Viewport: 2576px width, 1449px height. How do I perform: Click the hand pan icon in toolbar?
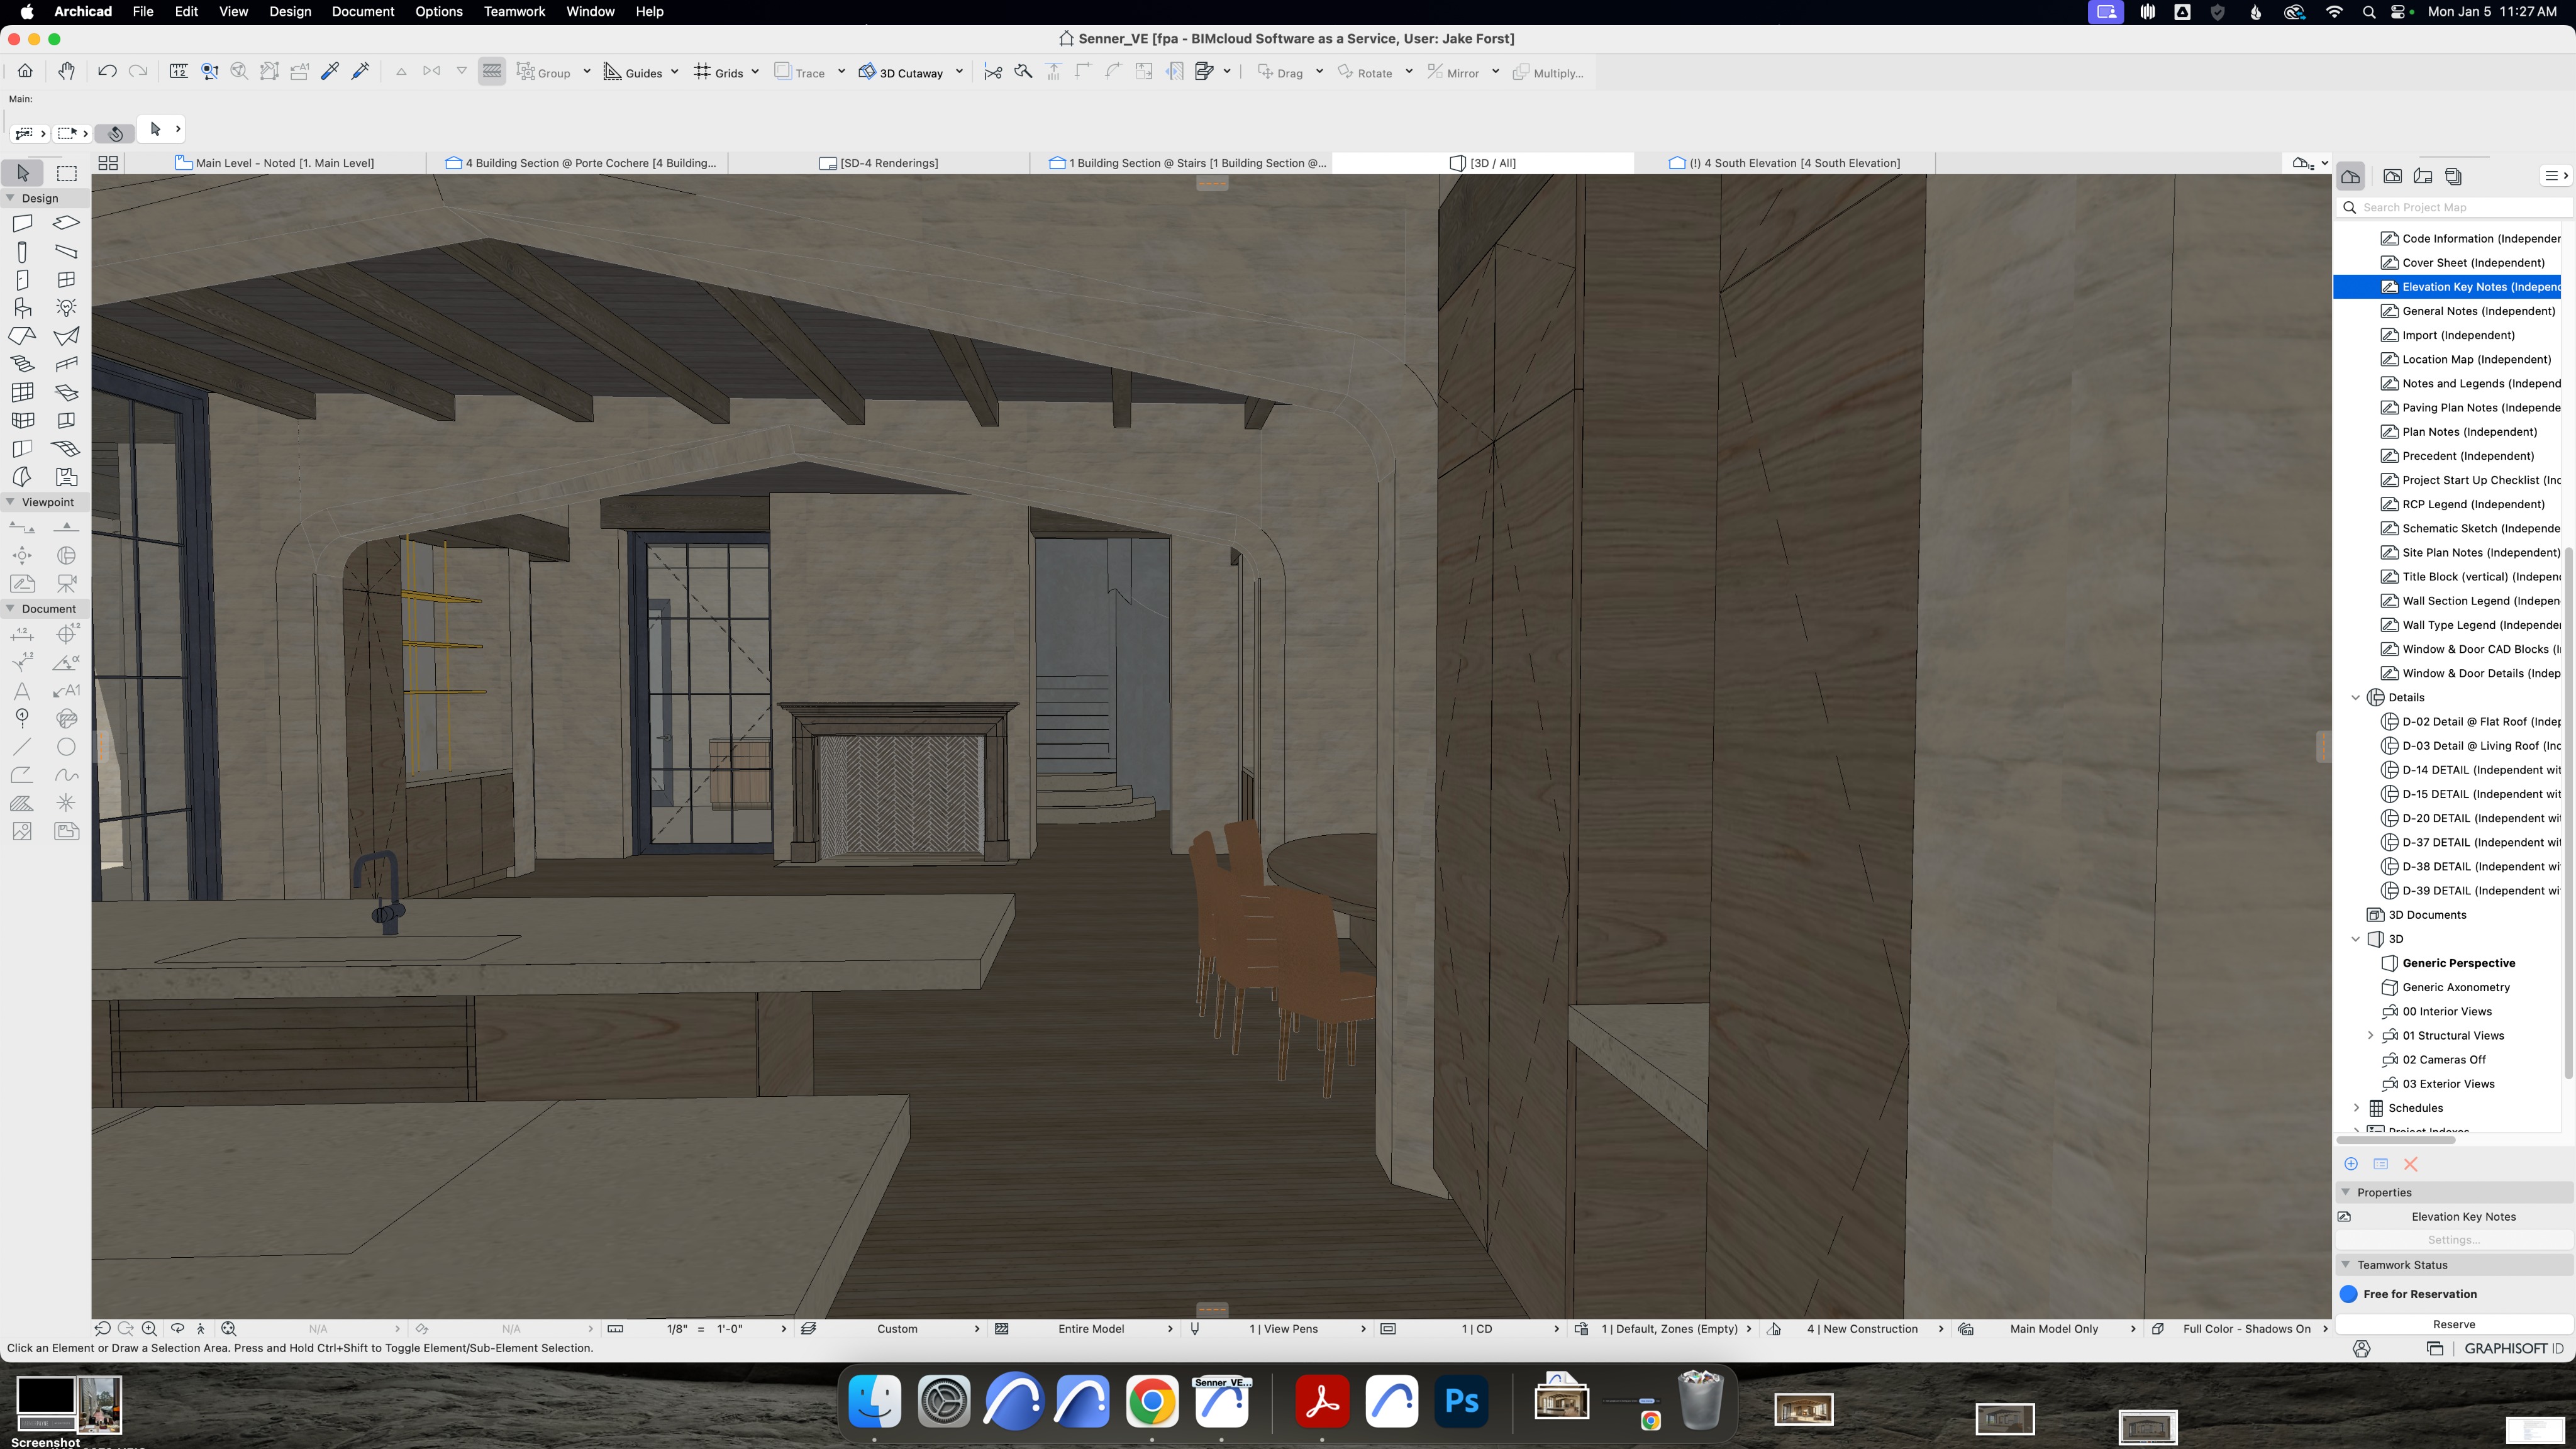coord(66,71)
